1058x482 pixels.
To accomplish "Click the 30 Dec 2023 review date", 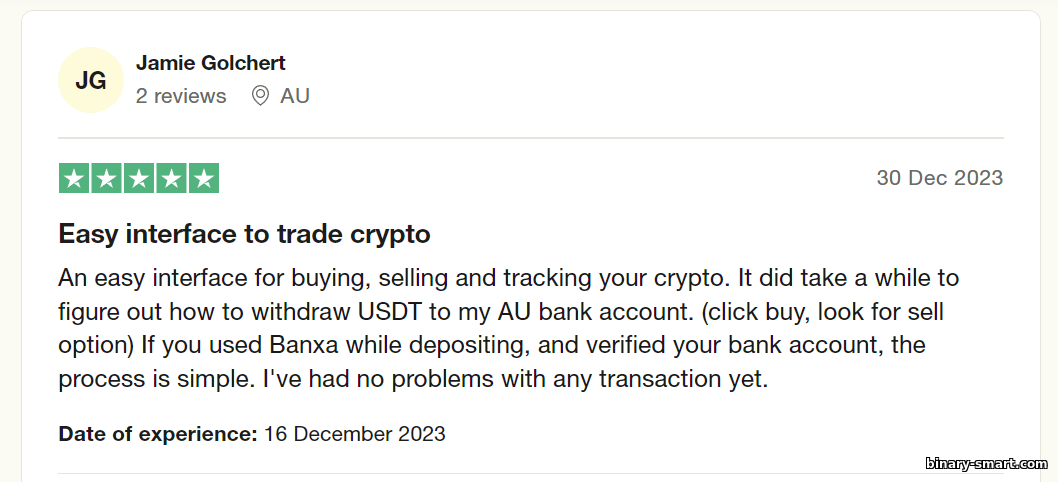I will pyautogui.click(x=940, y=178).
